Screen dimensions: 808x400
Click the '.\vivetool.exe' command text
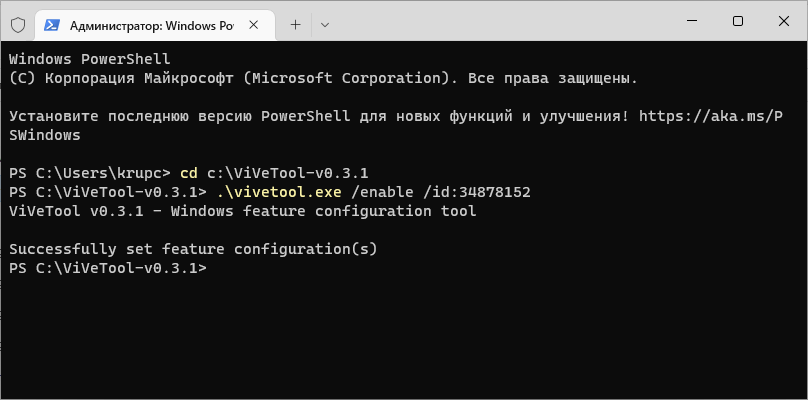coord(279,192)
